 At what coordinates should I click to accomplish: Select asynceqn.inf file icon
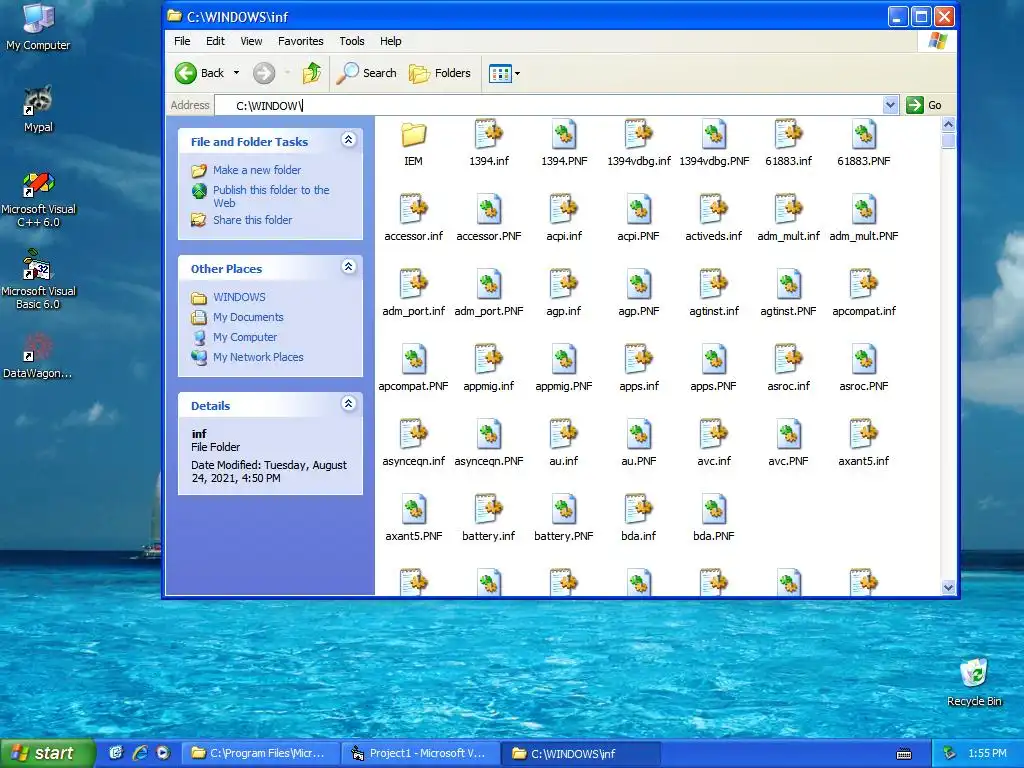[413, 434]
